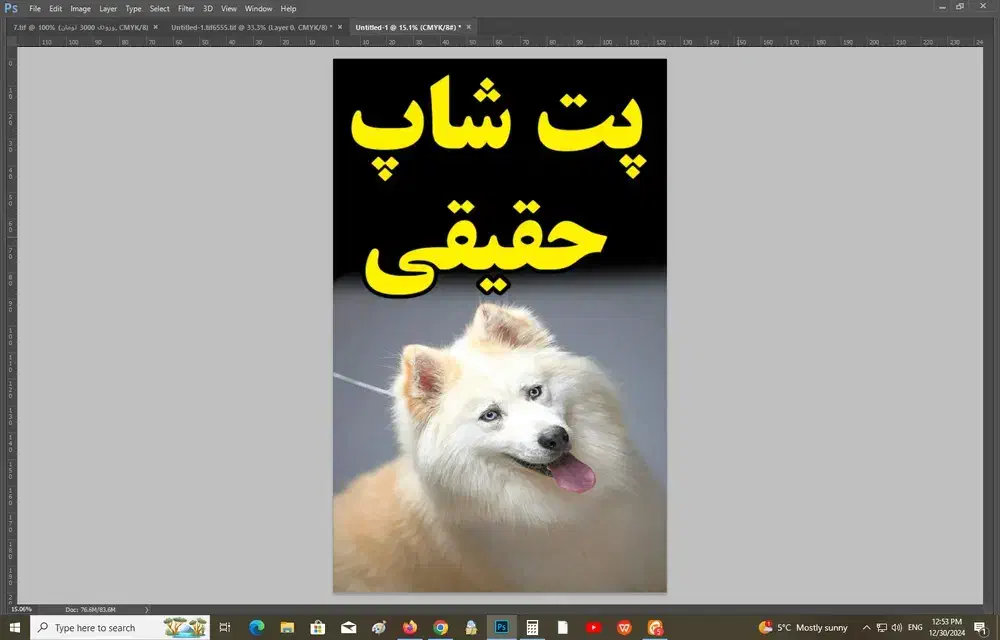Open the Windows Start menu
This screenshot has height=640, width=1000.
click(14, 627)
